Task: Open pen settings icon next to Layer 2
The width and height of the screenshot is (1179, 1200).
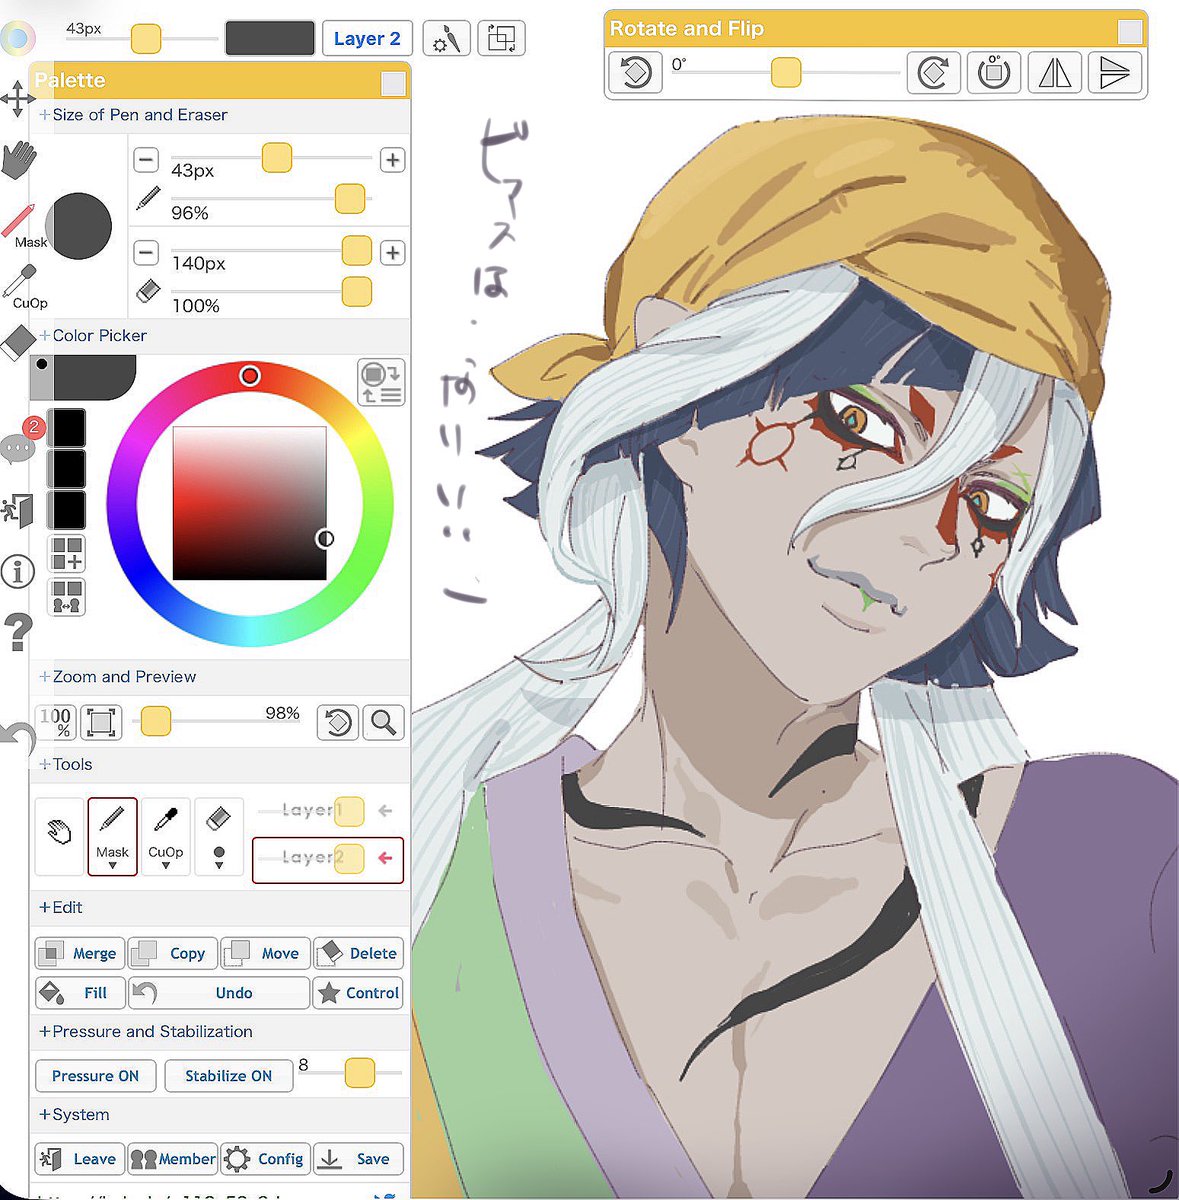Action: tap(447, 39)
